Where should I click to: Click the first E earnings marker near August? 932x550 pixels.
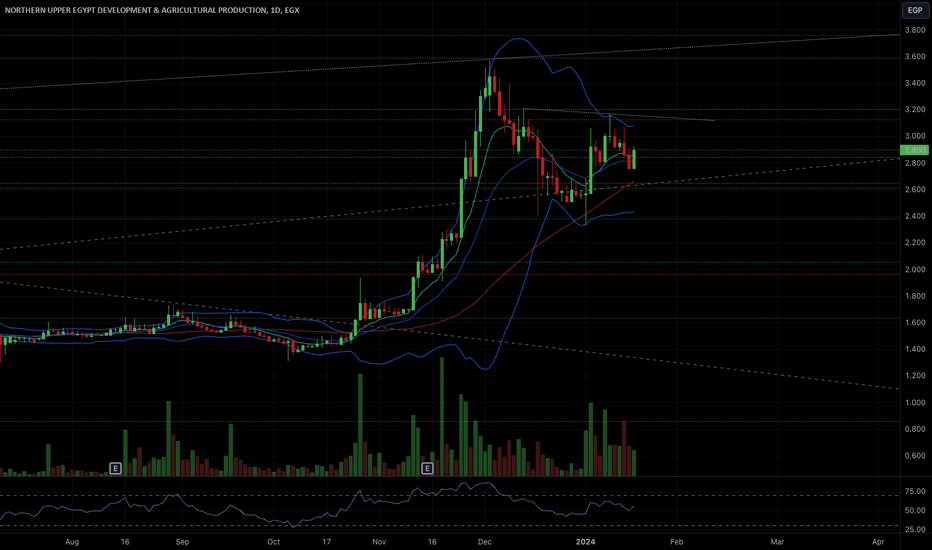[115, 469]
